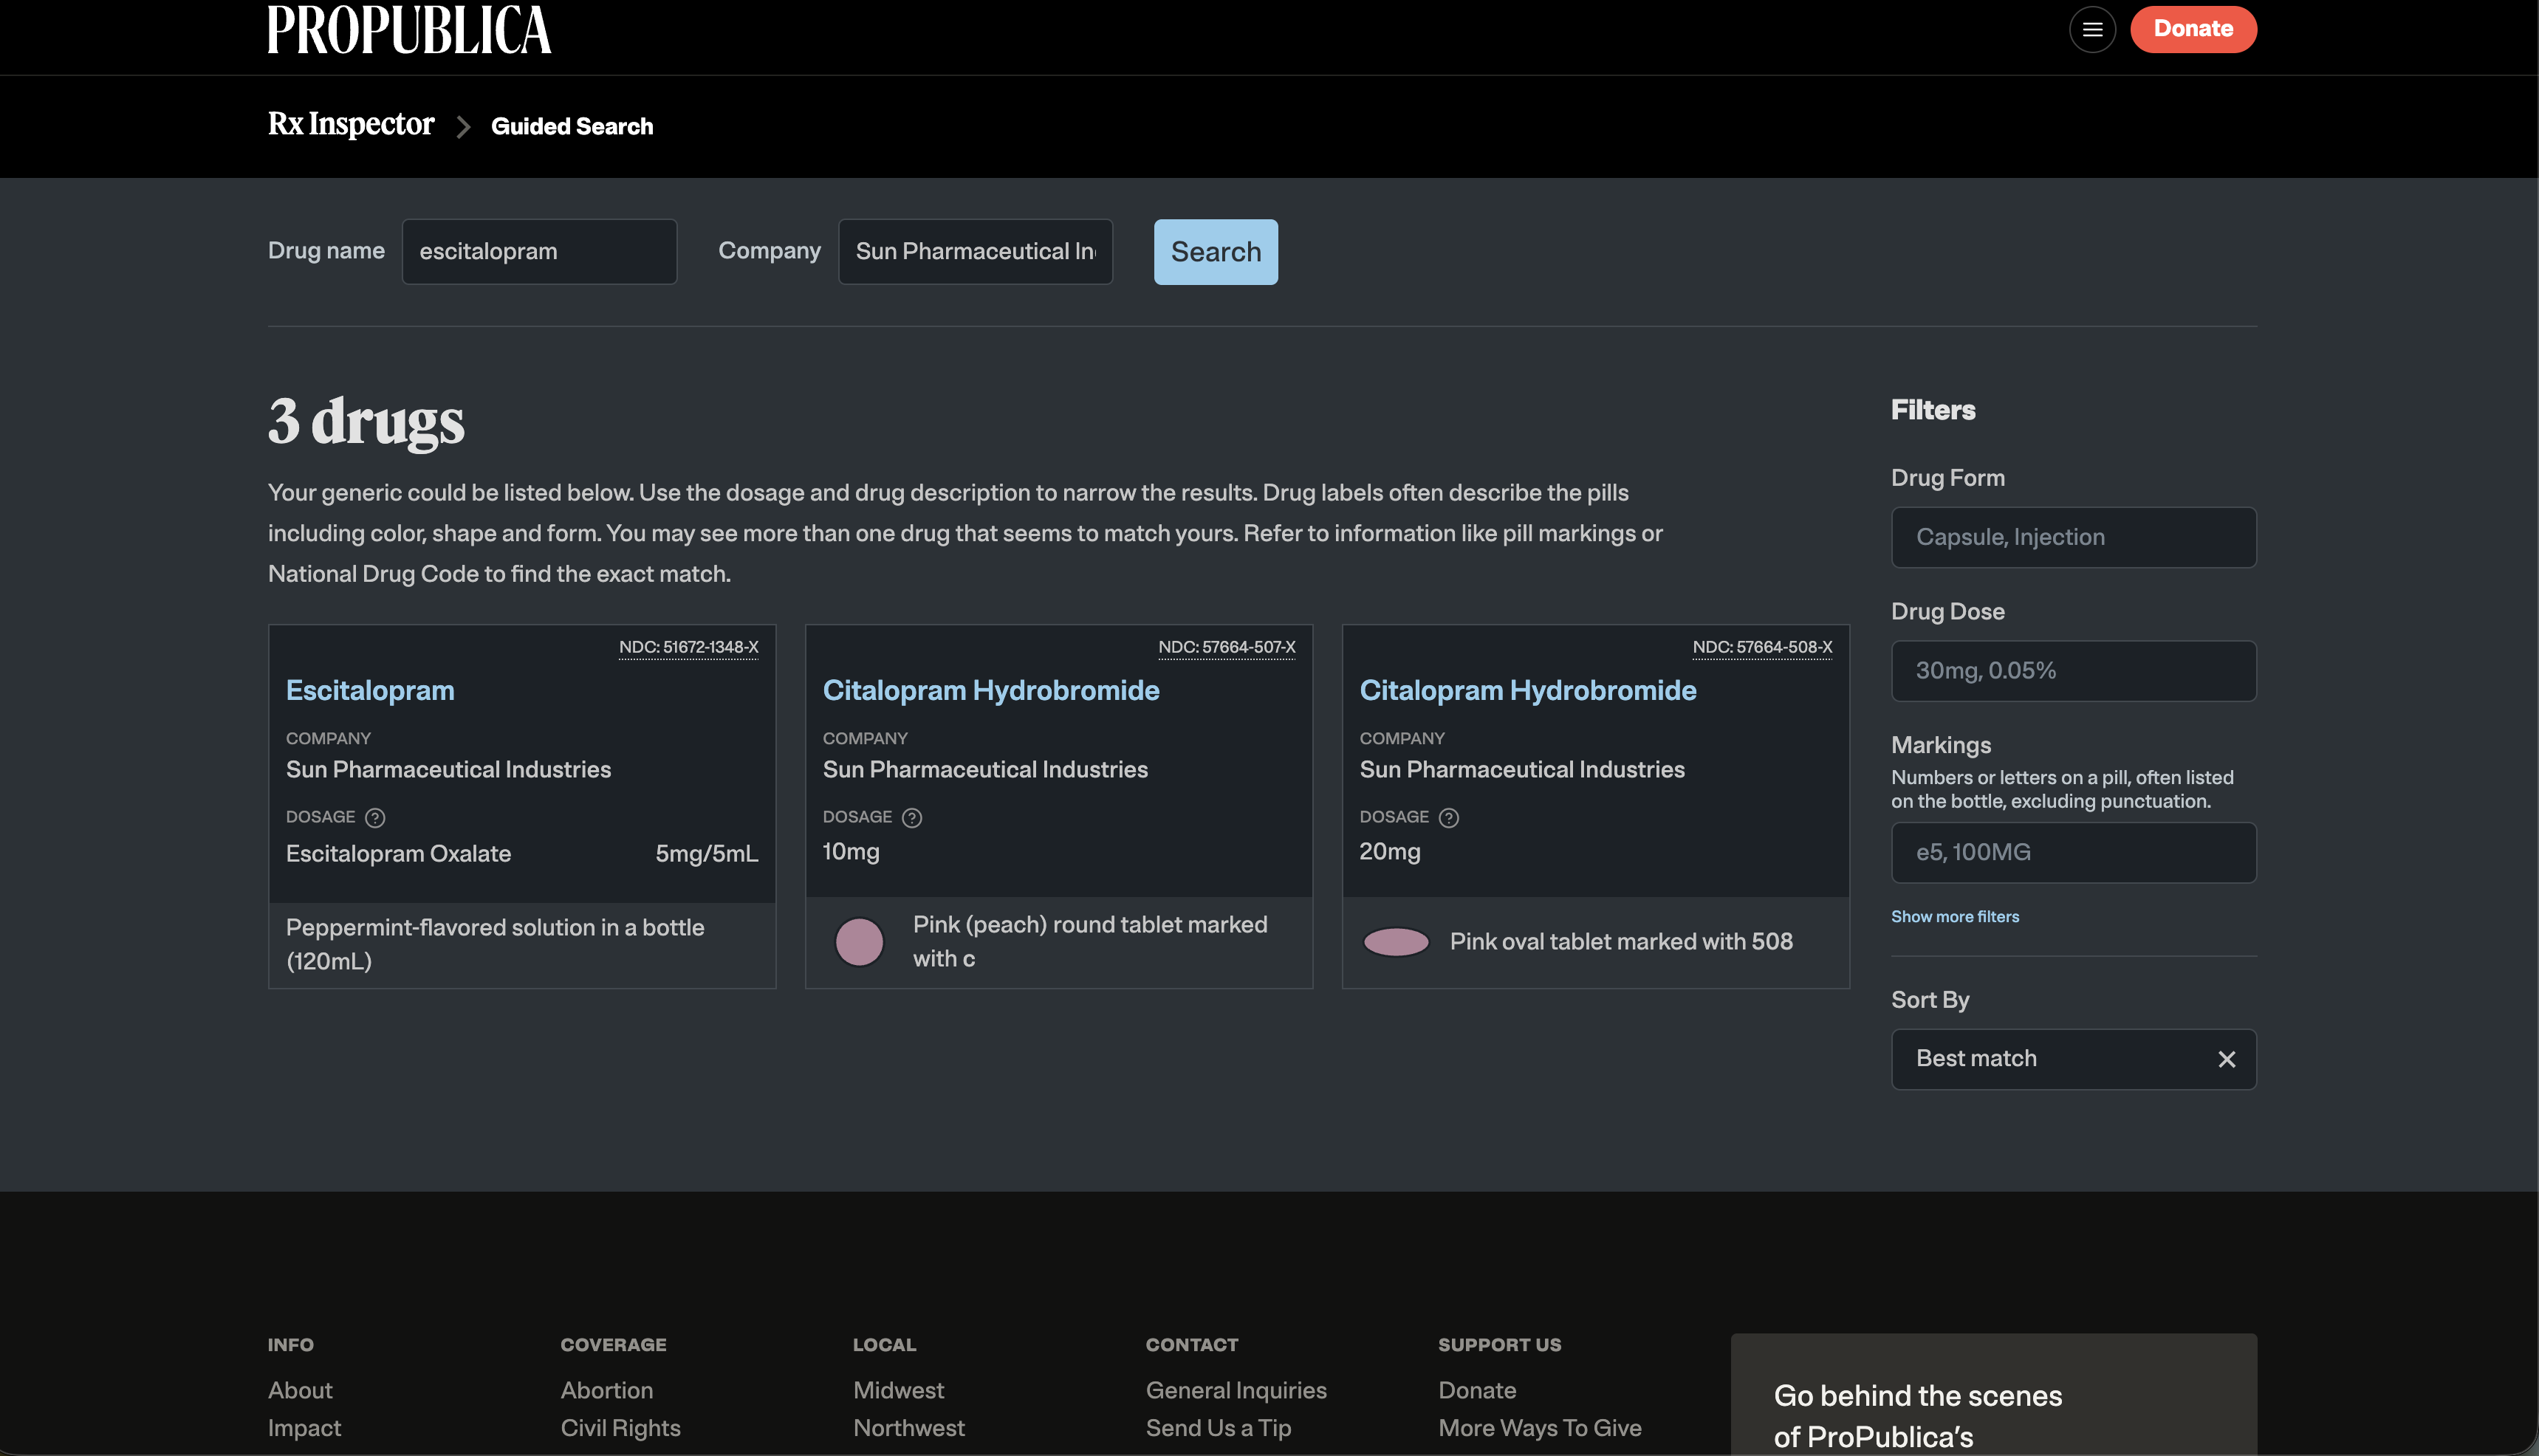Click NDC: 51672-1348-X label
The width and height of the screenshot is (2539, 1456).
(688, 647)
